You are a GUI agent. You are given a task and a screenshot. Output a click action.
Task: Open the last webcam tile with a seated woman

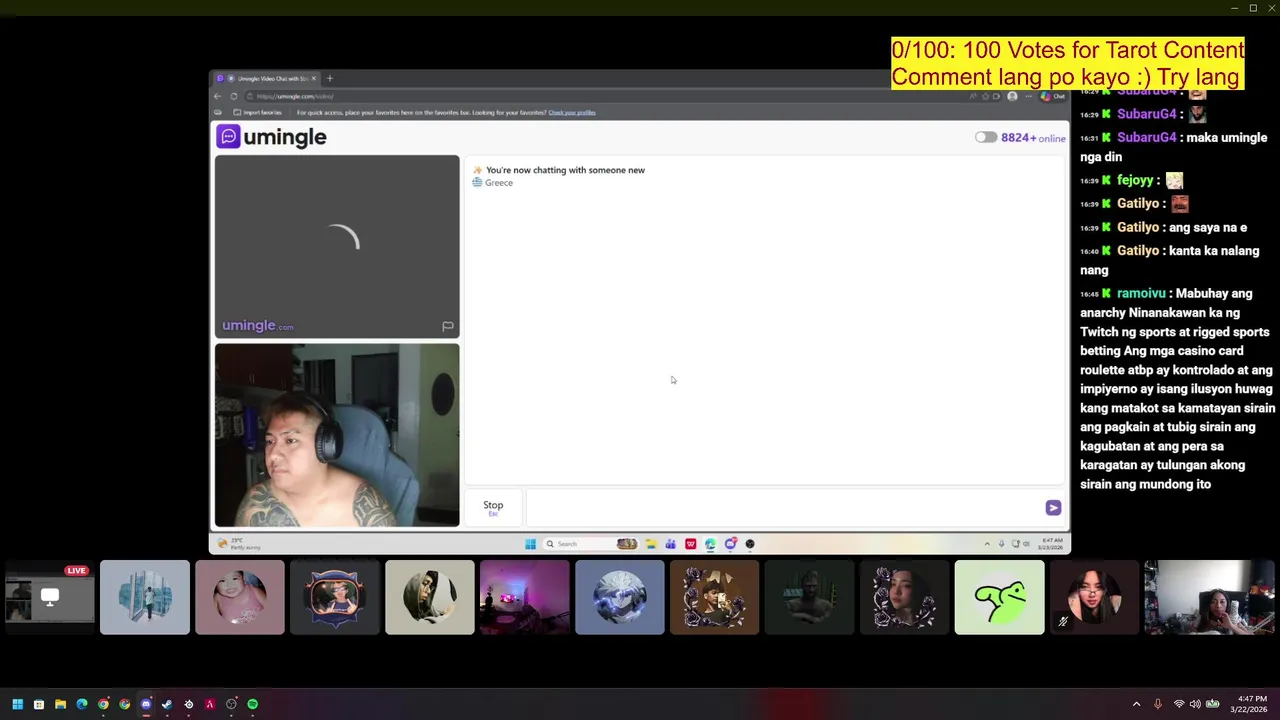point(1210,598)
